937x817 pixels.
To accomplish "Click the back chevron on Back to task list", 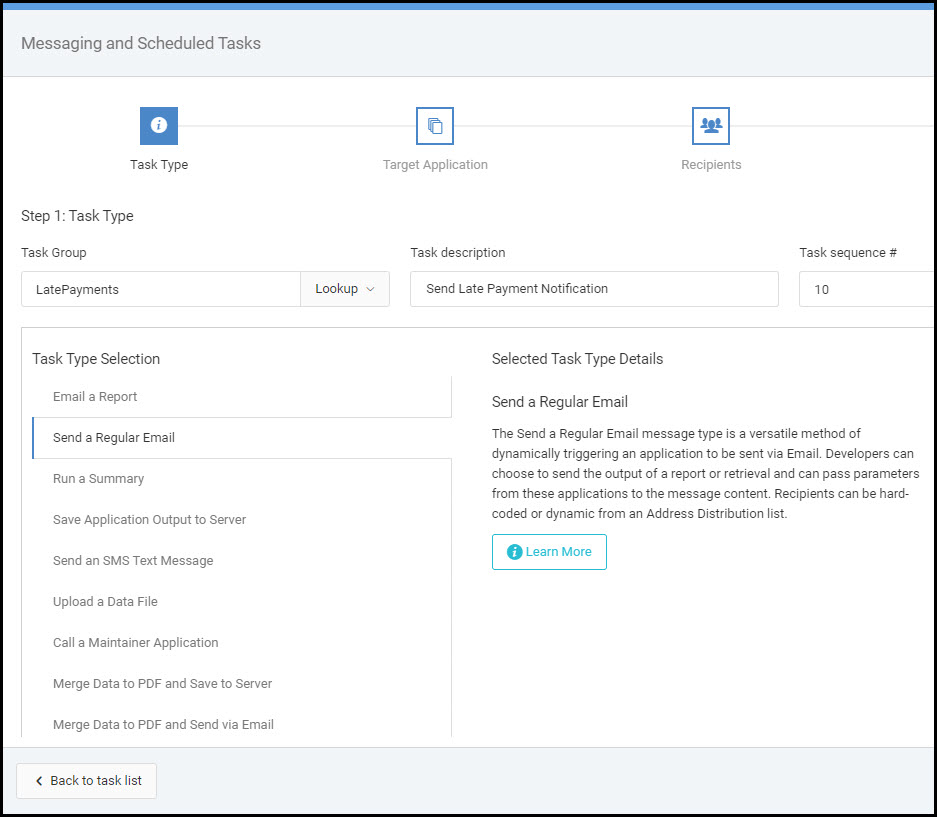I will click(37, 781).
